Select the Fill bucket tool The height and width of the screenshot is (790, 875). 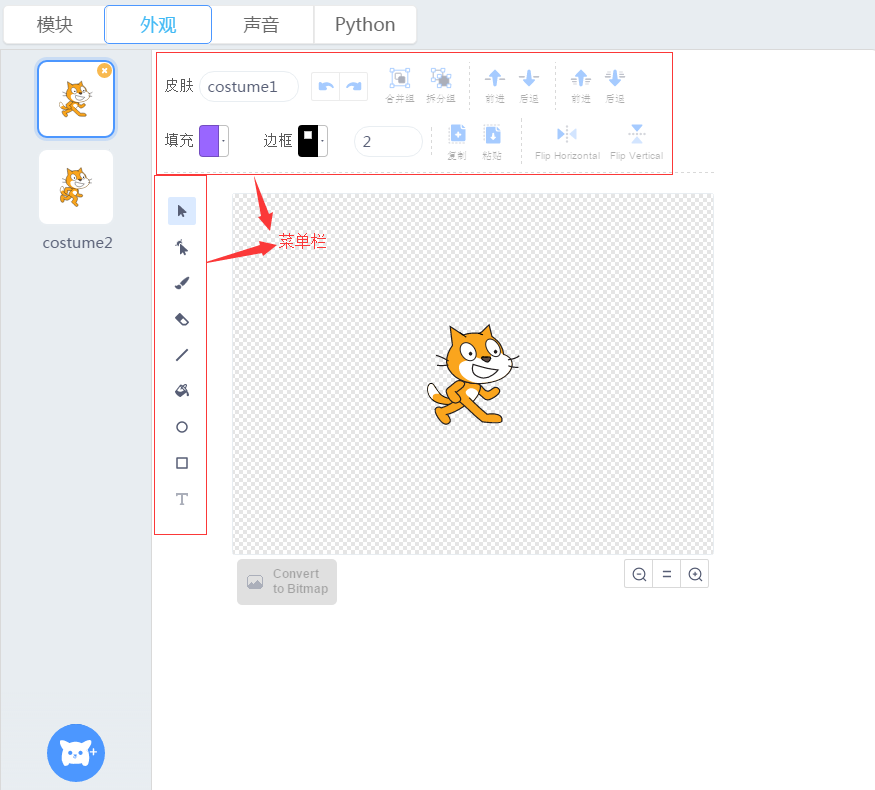182,391
